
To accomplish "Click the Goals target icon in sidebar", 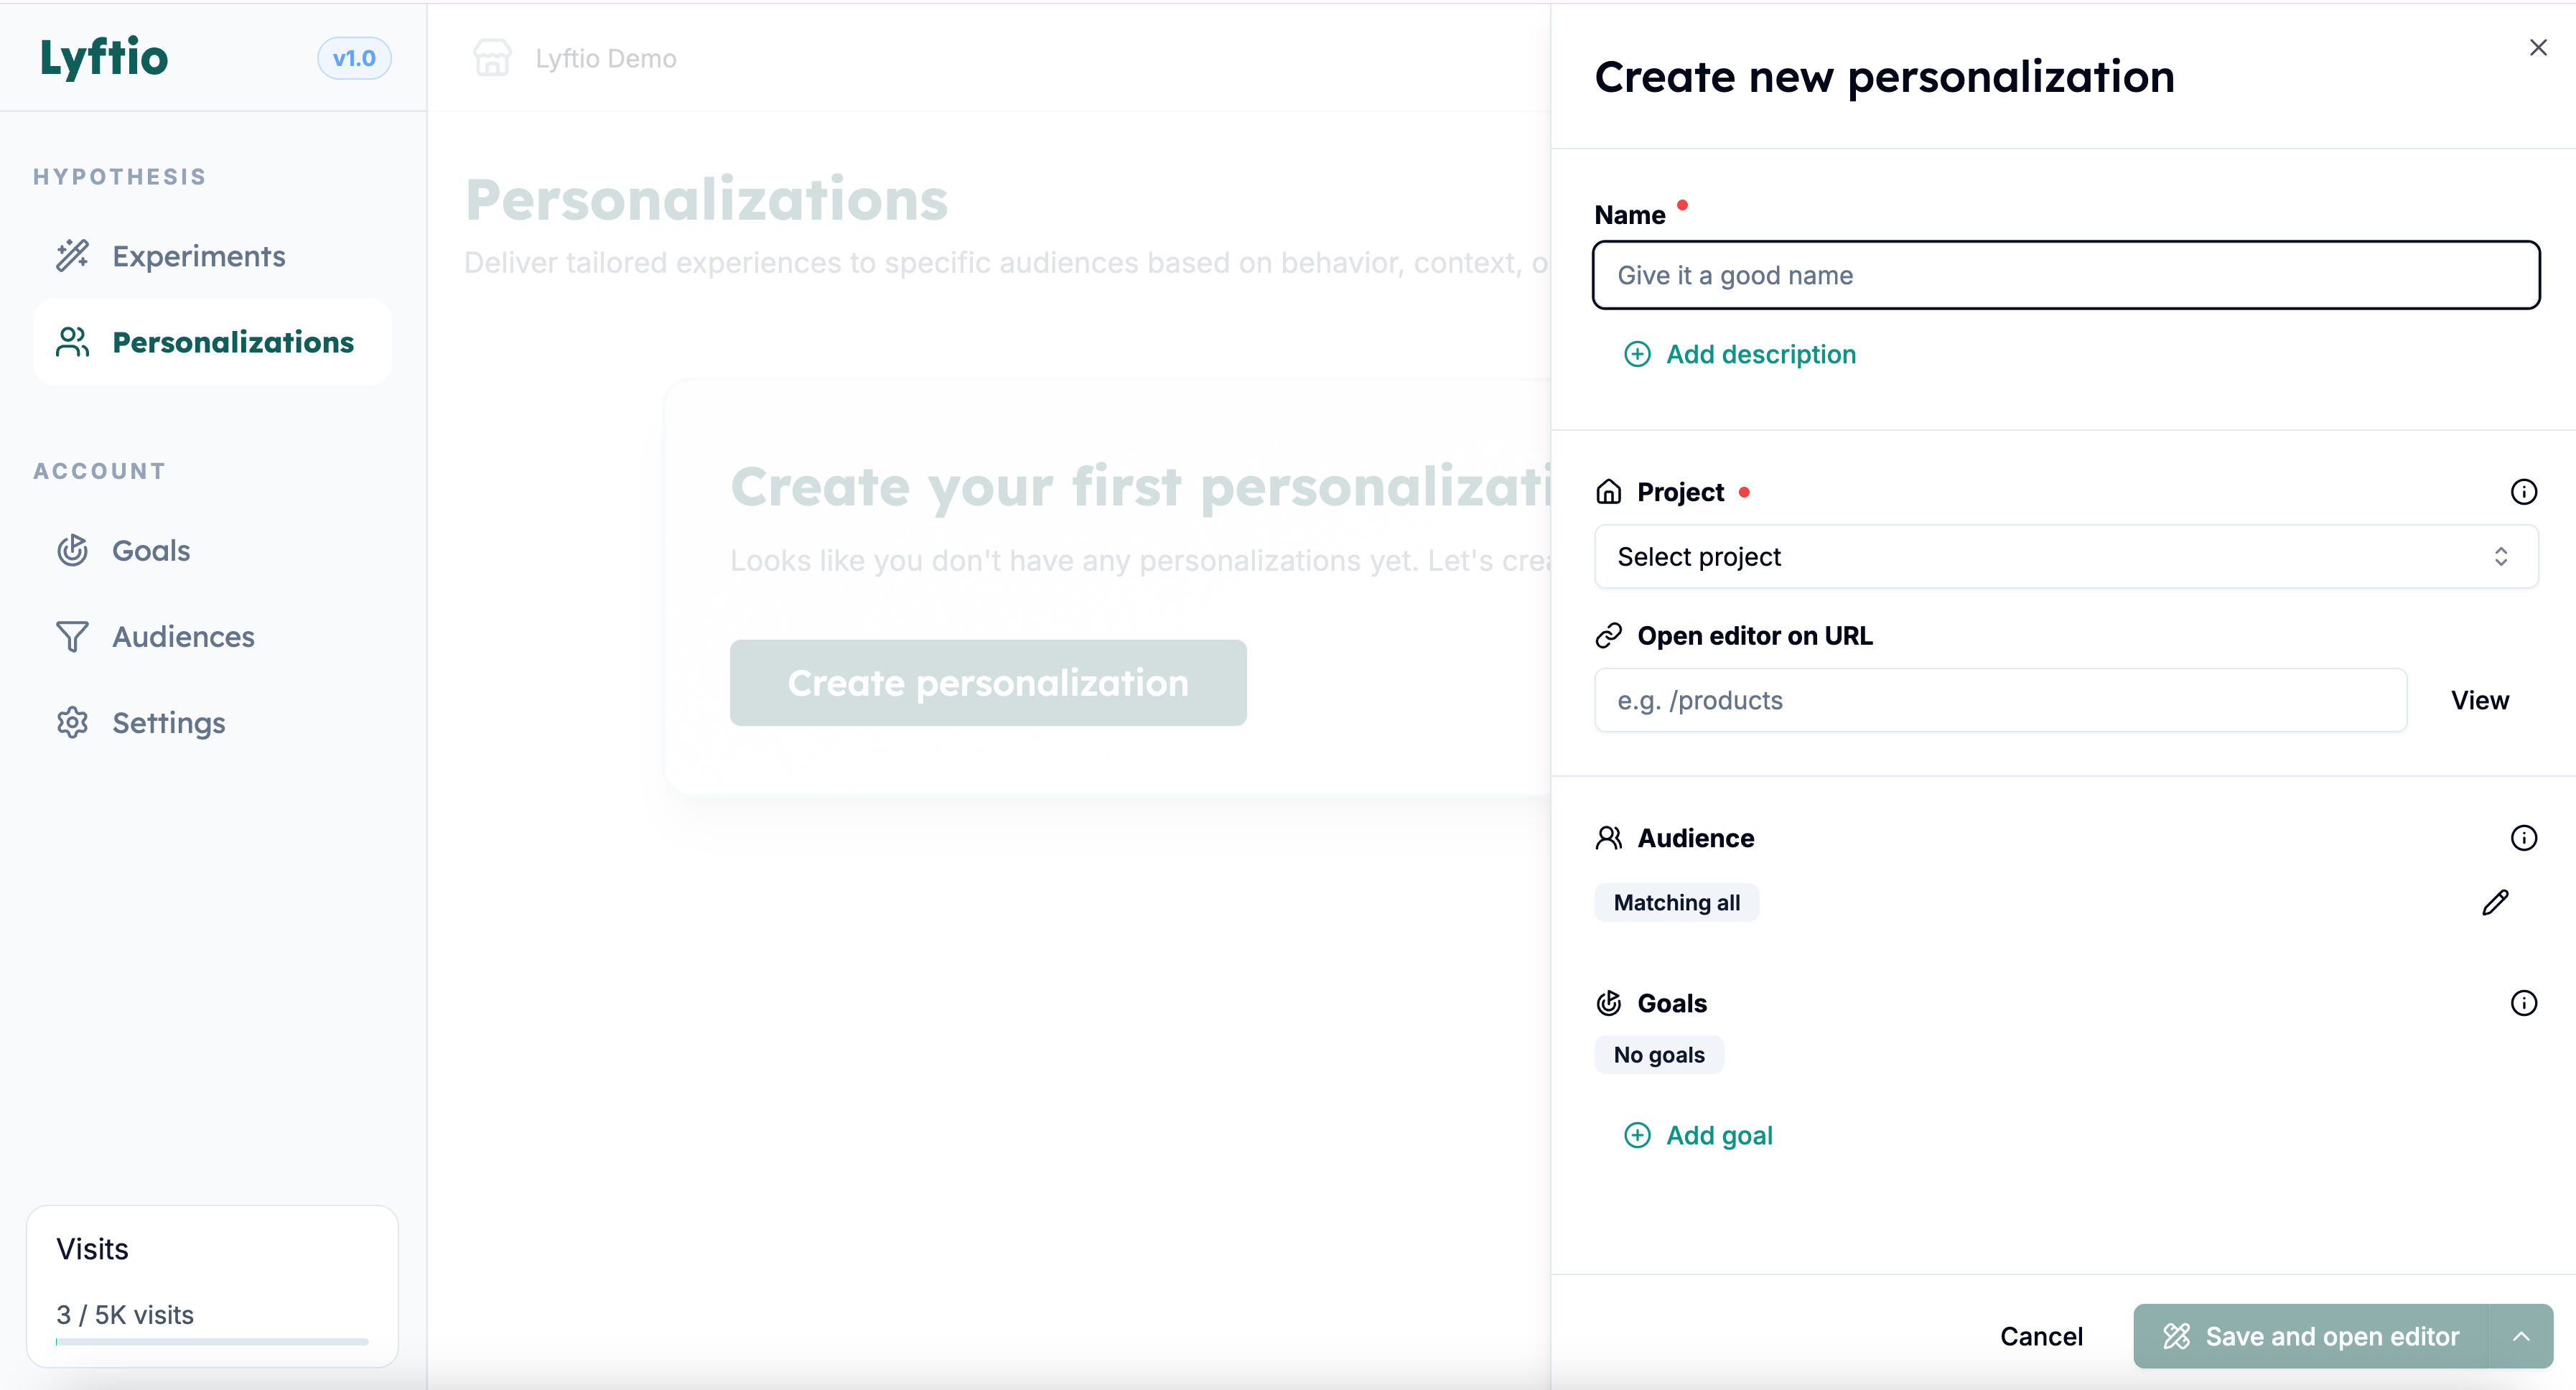I will (x=72, y=550).
